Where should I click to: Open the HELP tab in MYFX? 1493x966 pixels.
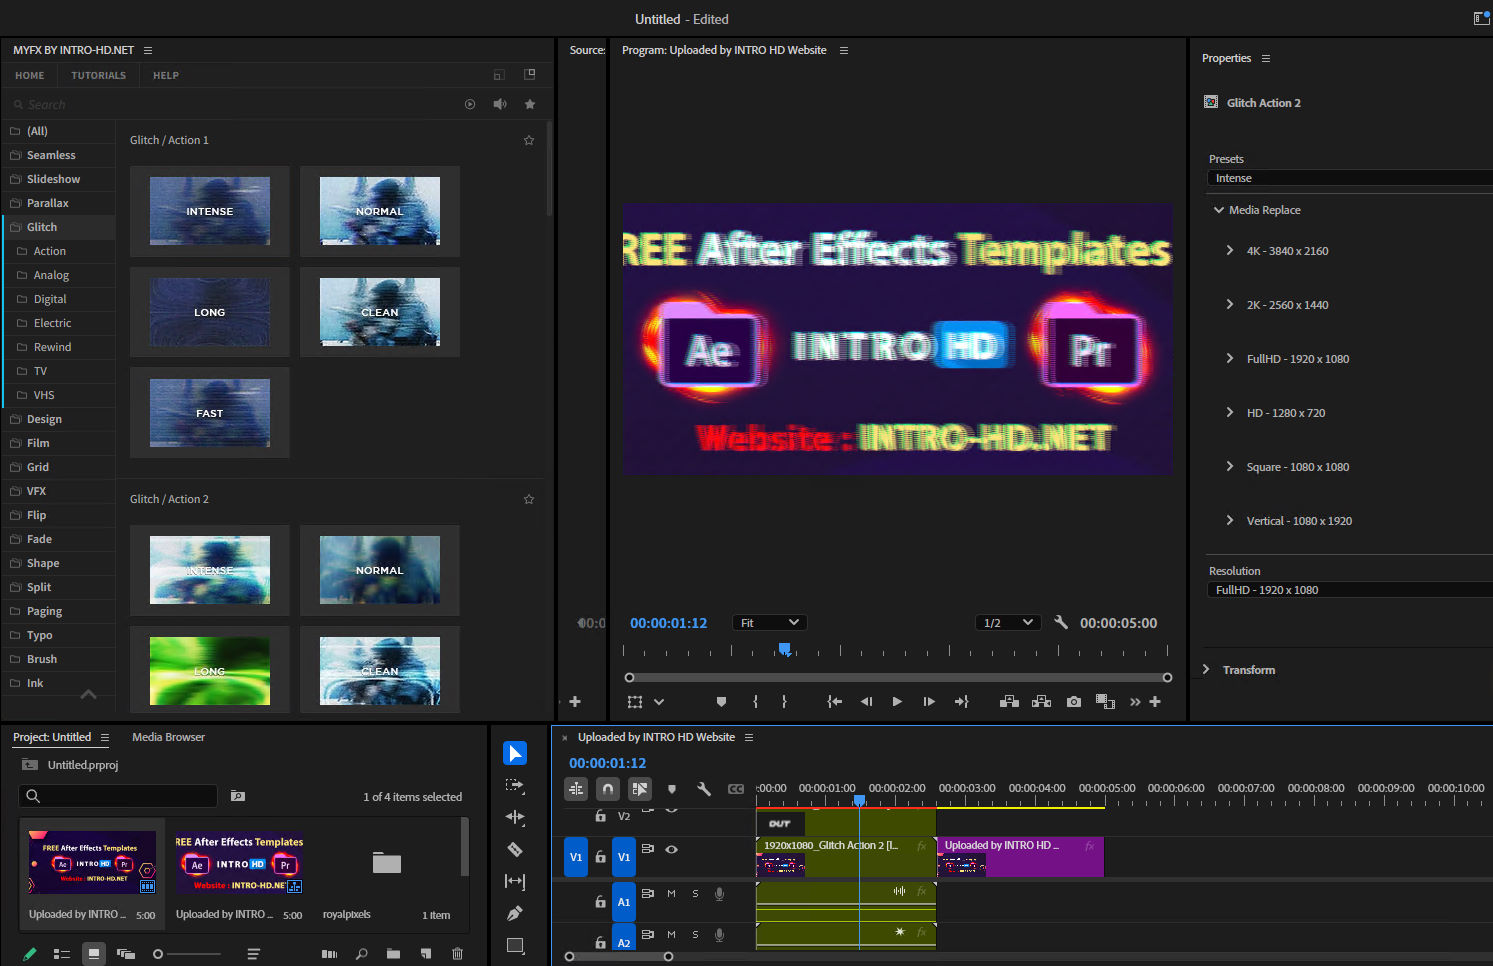point(166,75)
